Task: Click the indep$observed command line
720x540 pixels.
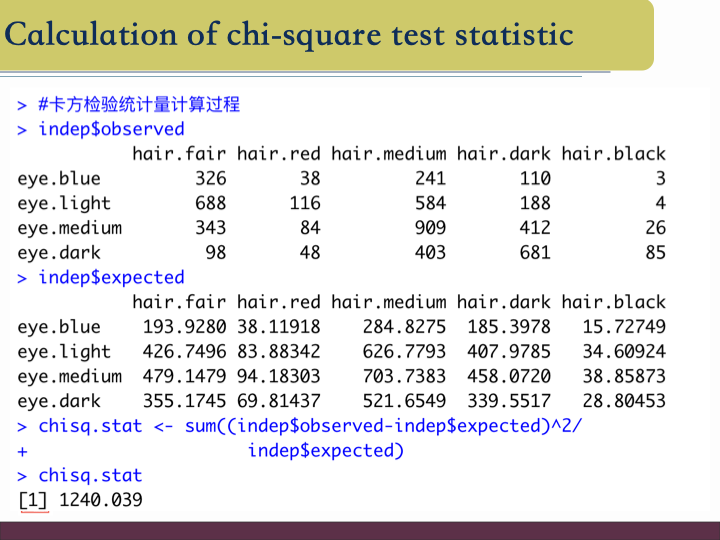Action: point(110,129)
